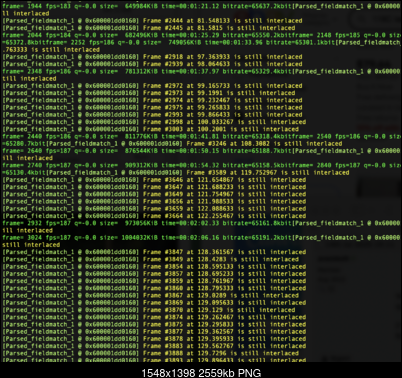Click the text 'bitrate=65191.2kbit'

pos(256,238)
